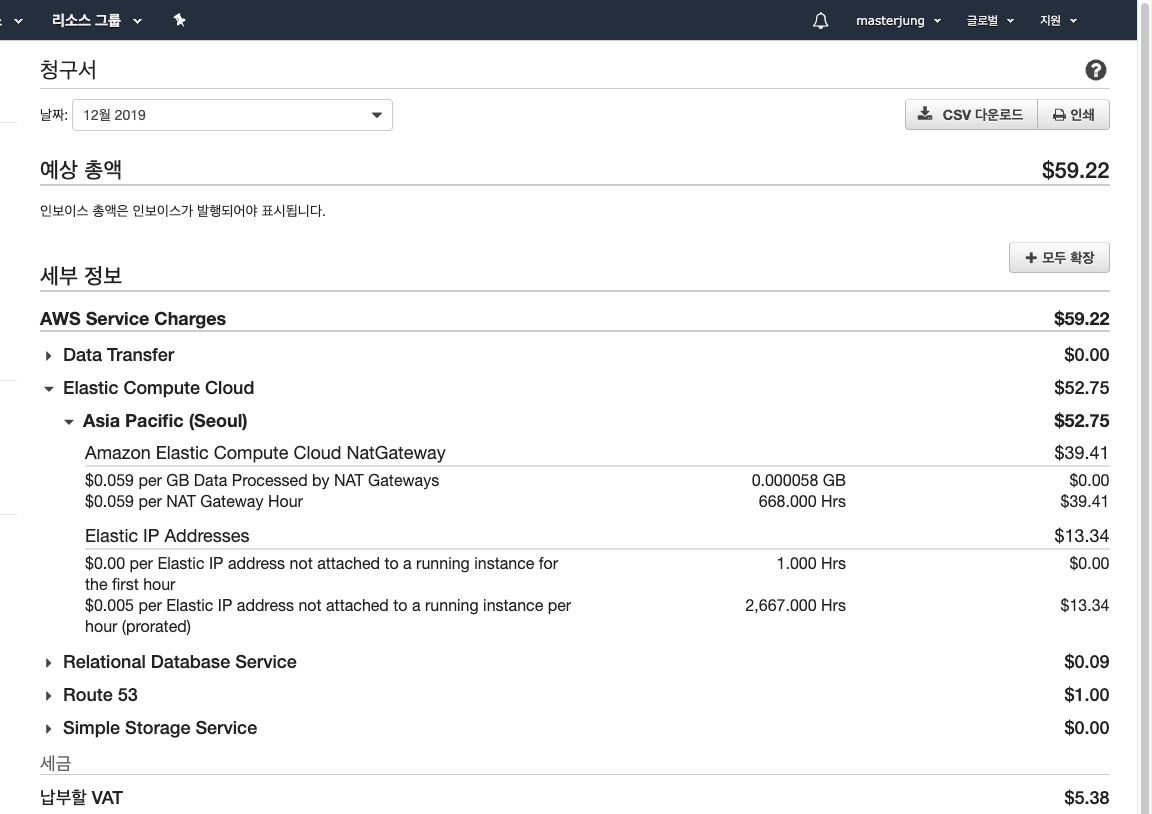Collapse the Asia Pacific (Seoul) region
Screen dimensions: 1152x814
tap(68, 422)
